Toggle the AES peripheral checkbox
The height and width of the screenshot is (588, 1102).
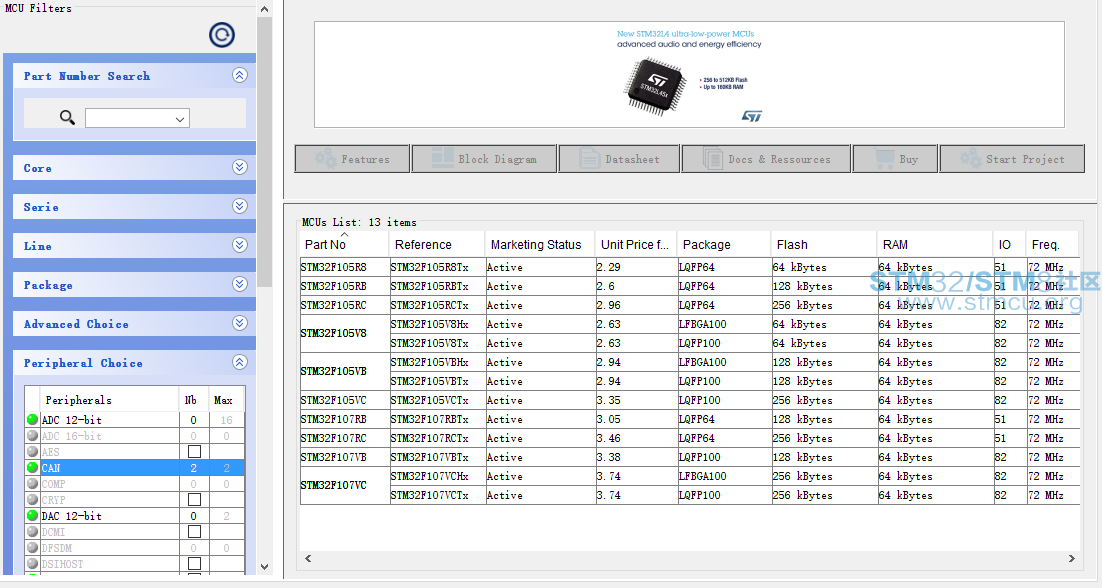pyautogui.click(x=195, y=452)
